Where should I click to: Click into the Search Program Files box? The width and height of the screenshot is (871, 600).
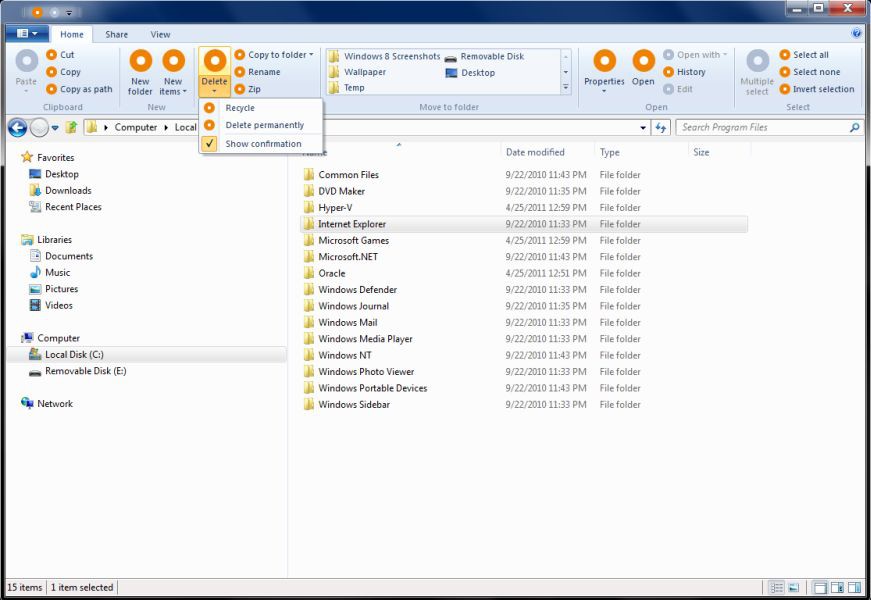(769, 127)
